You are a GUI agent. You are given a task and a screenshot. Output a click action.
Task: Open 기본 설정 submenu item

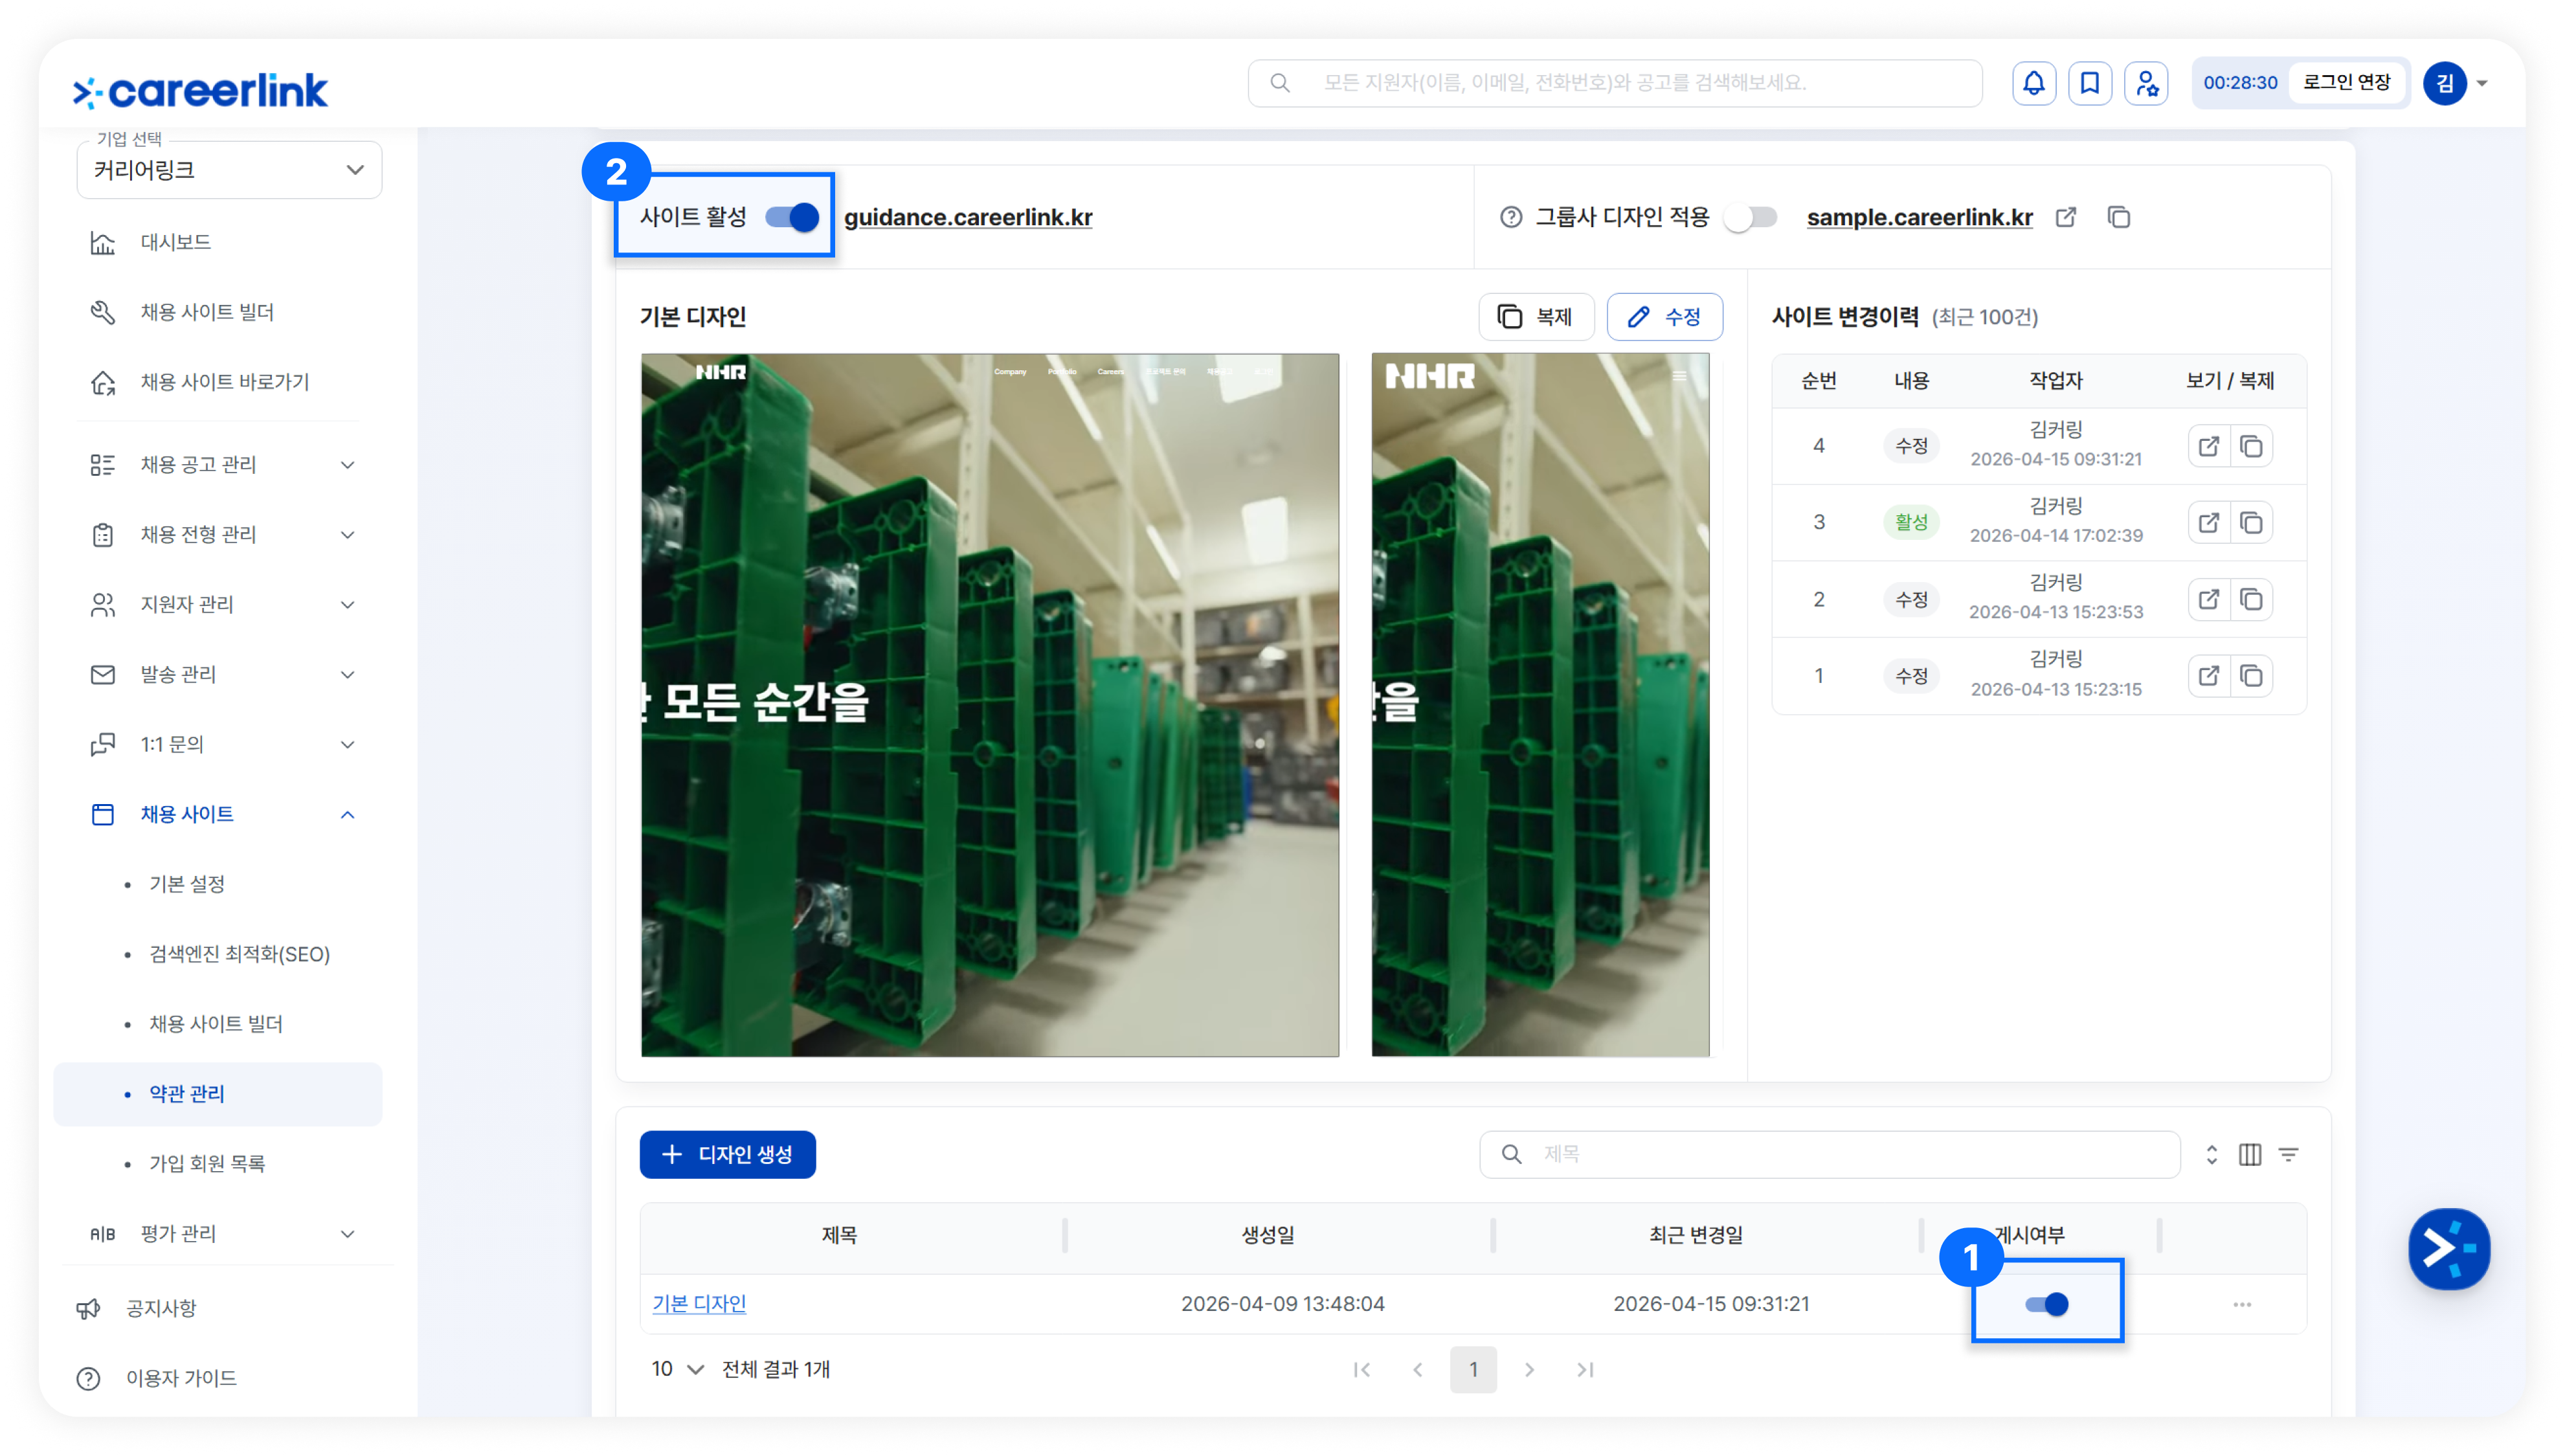[187, 884]
